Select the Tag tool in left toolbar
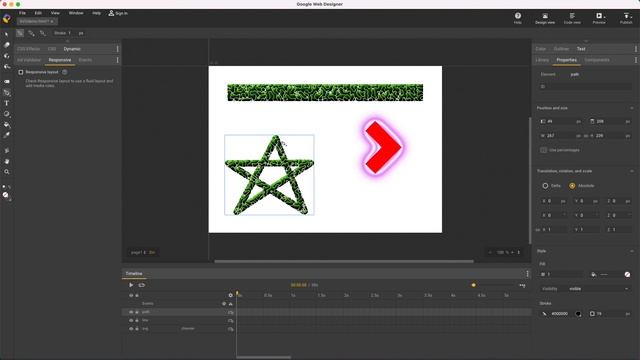The height and width of the screenshot is (360, 640). tap(7, 82)
